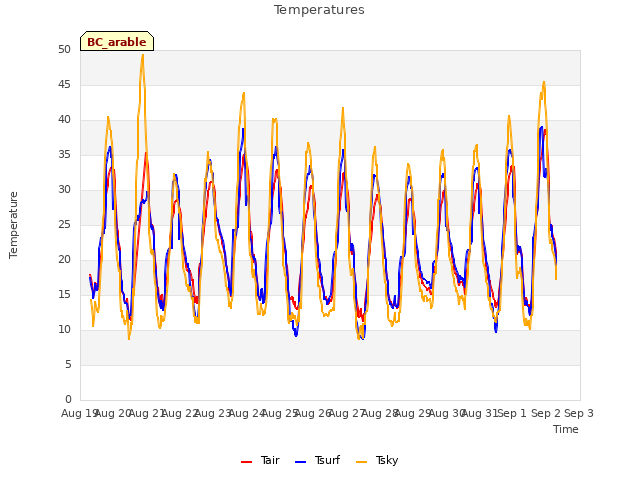The image size is (640, 480).
Task: Click the 25 y-axis tick label
Action: coord(64,224)
